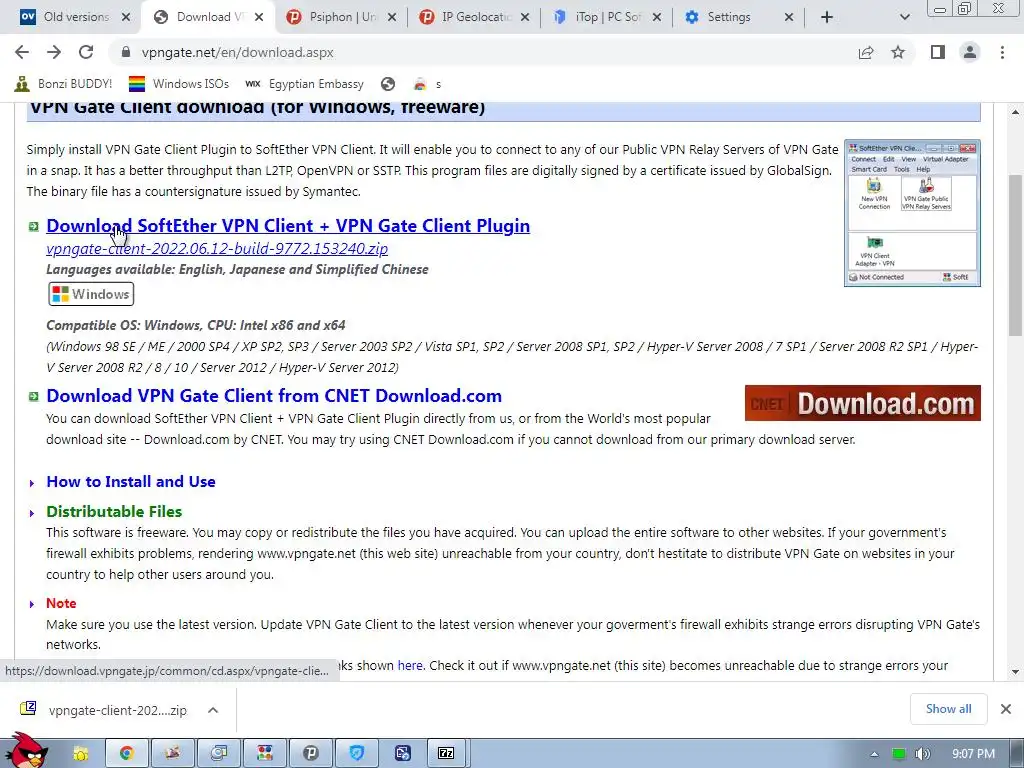The width and height of the screenshot is (1024, 768).
Task: Open the Windows ISOs bookmark
Action: click(x=179, y=84)
